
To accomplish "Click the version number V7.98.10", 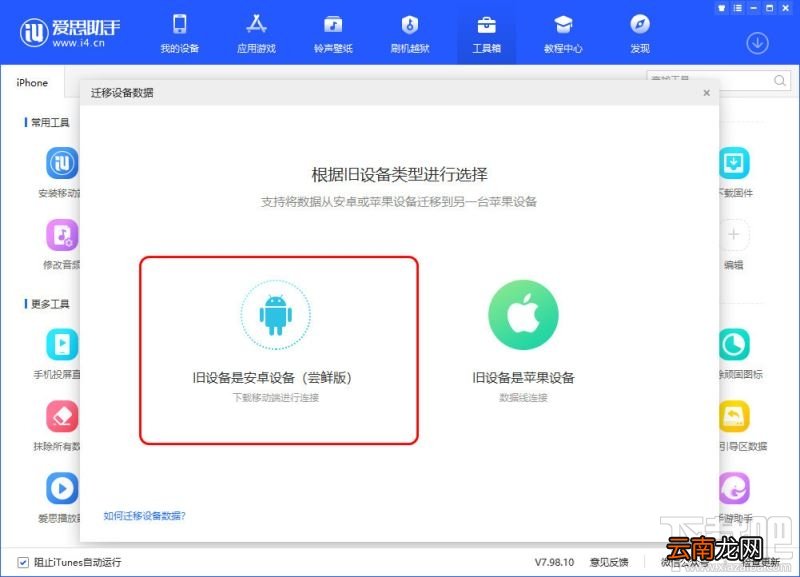I will pyautogui.click(x=554, y=562).
